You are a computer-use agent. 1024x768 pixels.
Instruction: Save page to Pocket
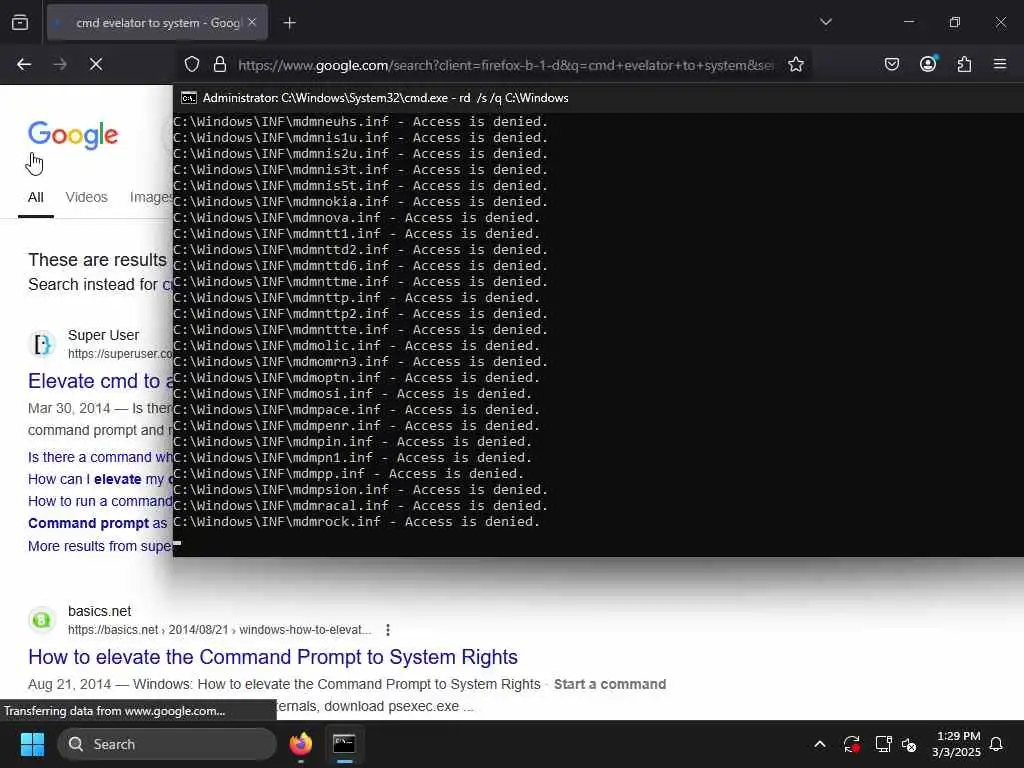click(891, 64)
